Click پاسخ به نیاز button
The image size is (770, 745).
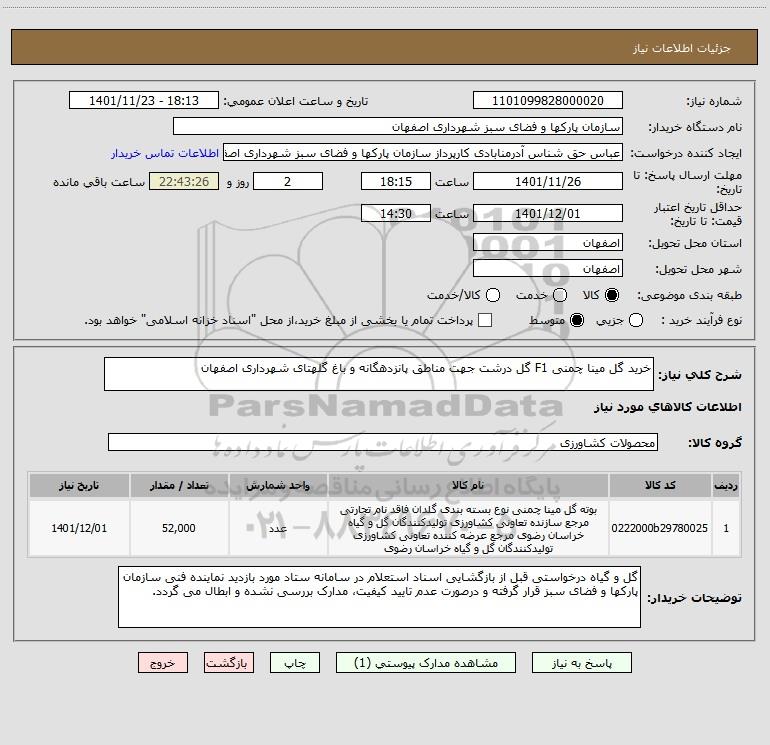click(581, 663)
